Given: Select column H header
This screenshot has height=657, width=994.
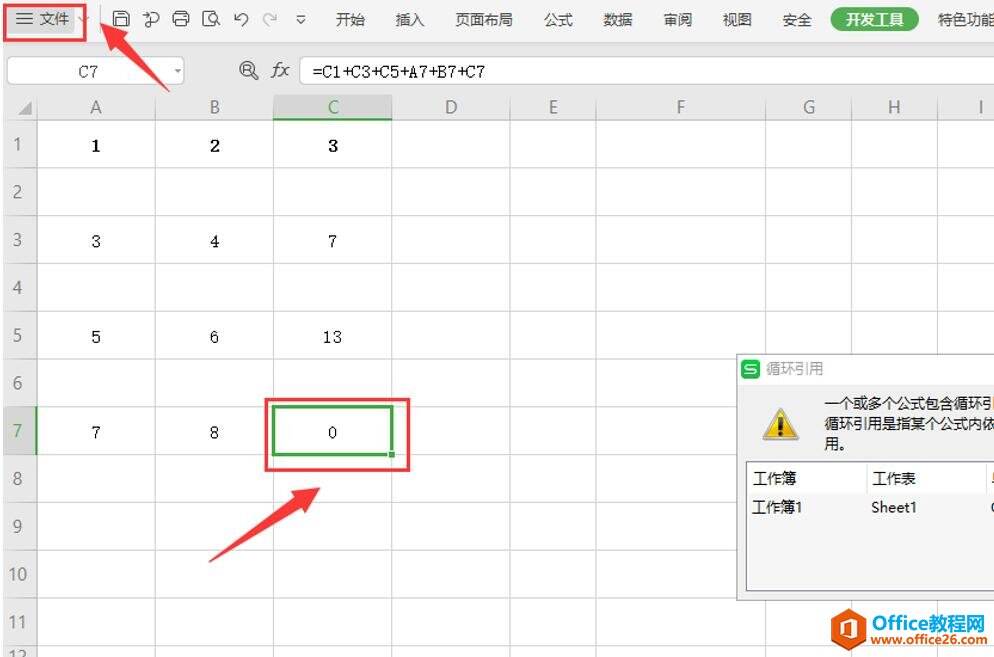Looking at the screenshot, I should coord(894,107).
